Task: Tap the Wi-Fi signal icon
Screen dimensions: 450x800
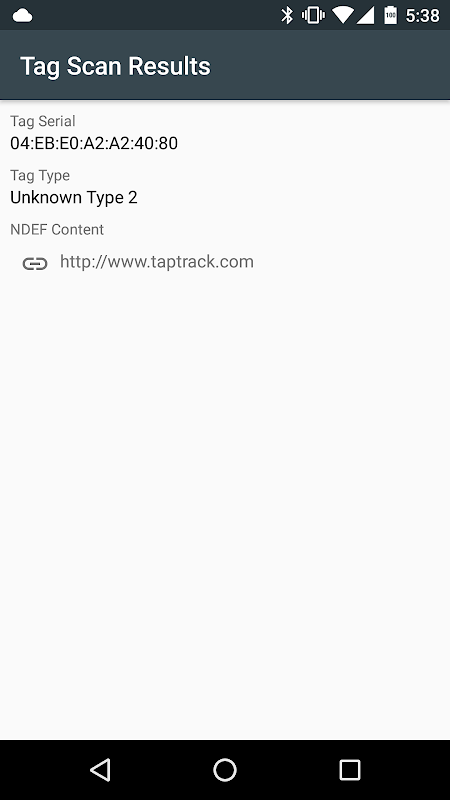Action: [x=343, y=15]
